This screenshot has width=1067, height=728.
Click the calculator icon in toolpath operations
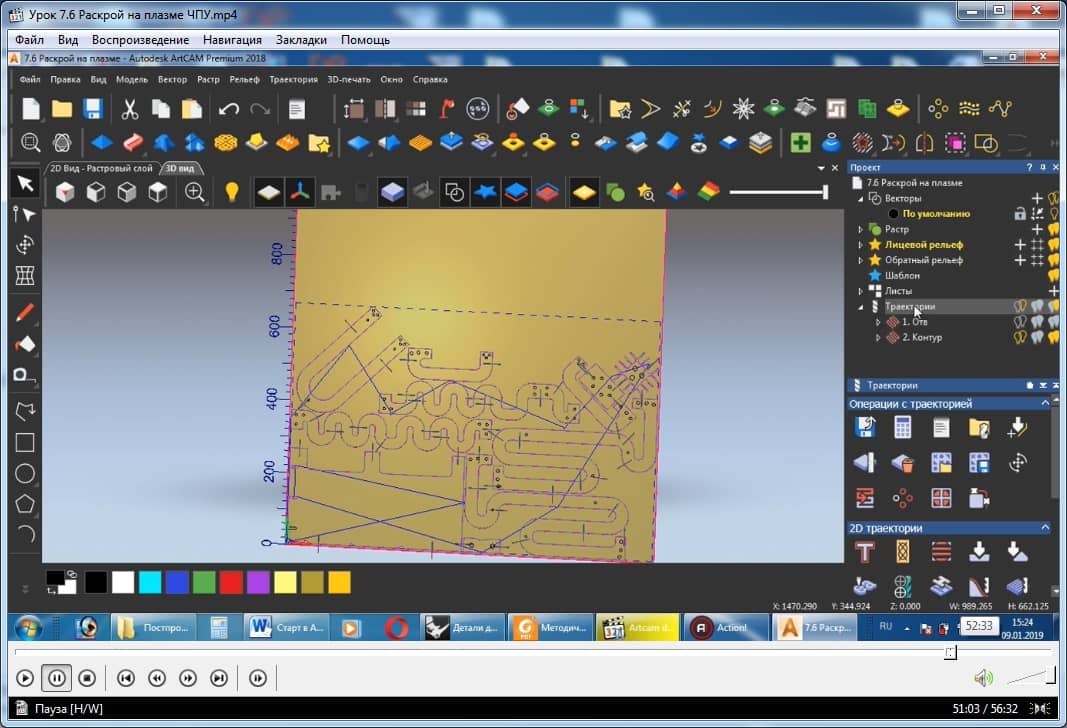click(x=903, y=428)
